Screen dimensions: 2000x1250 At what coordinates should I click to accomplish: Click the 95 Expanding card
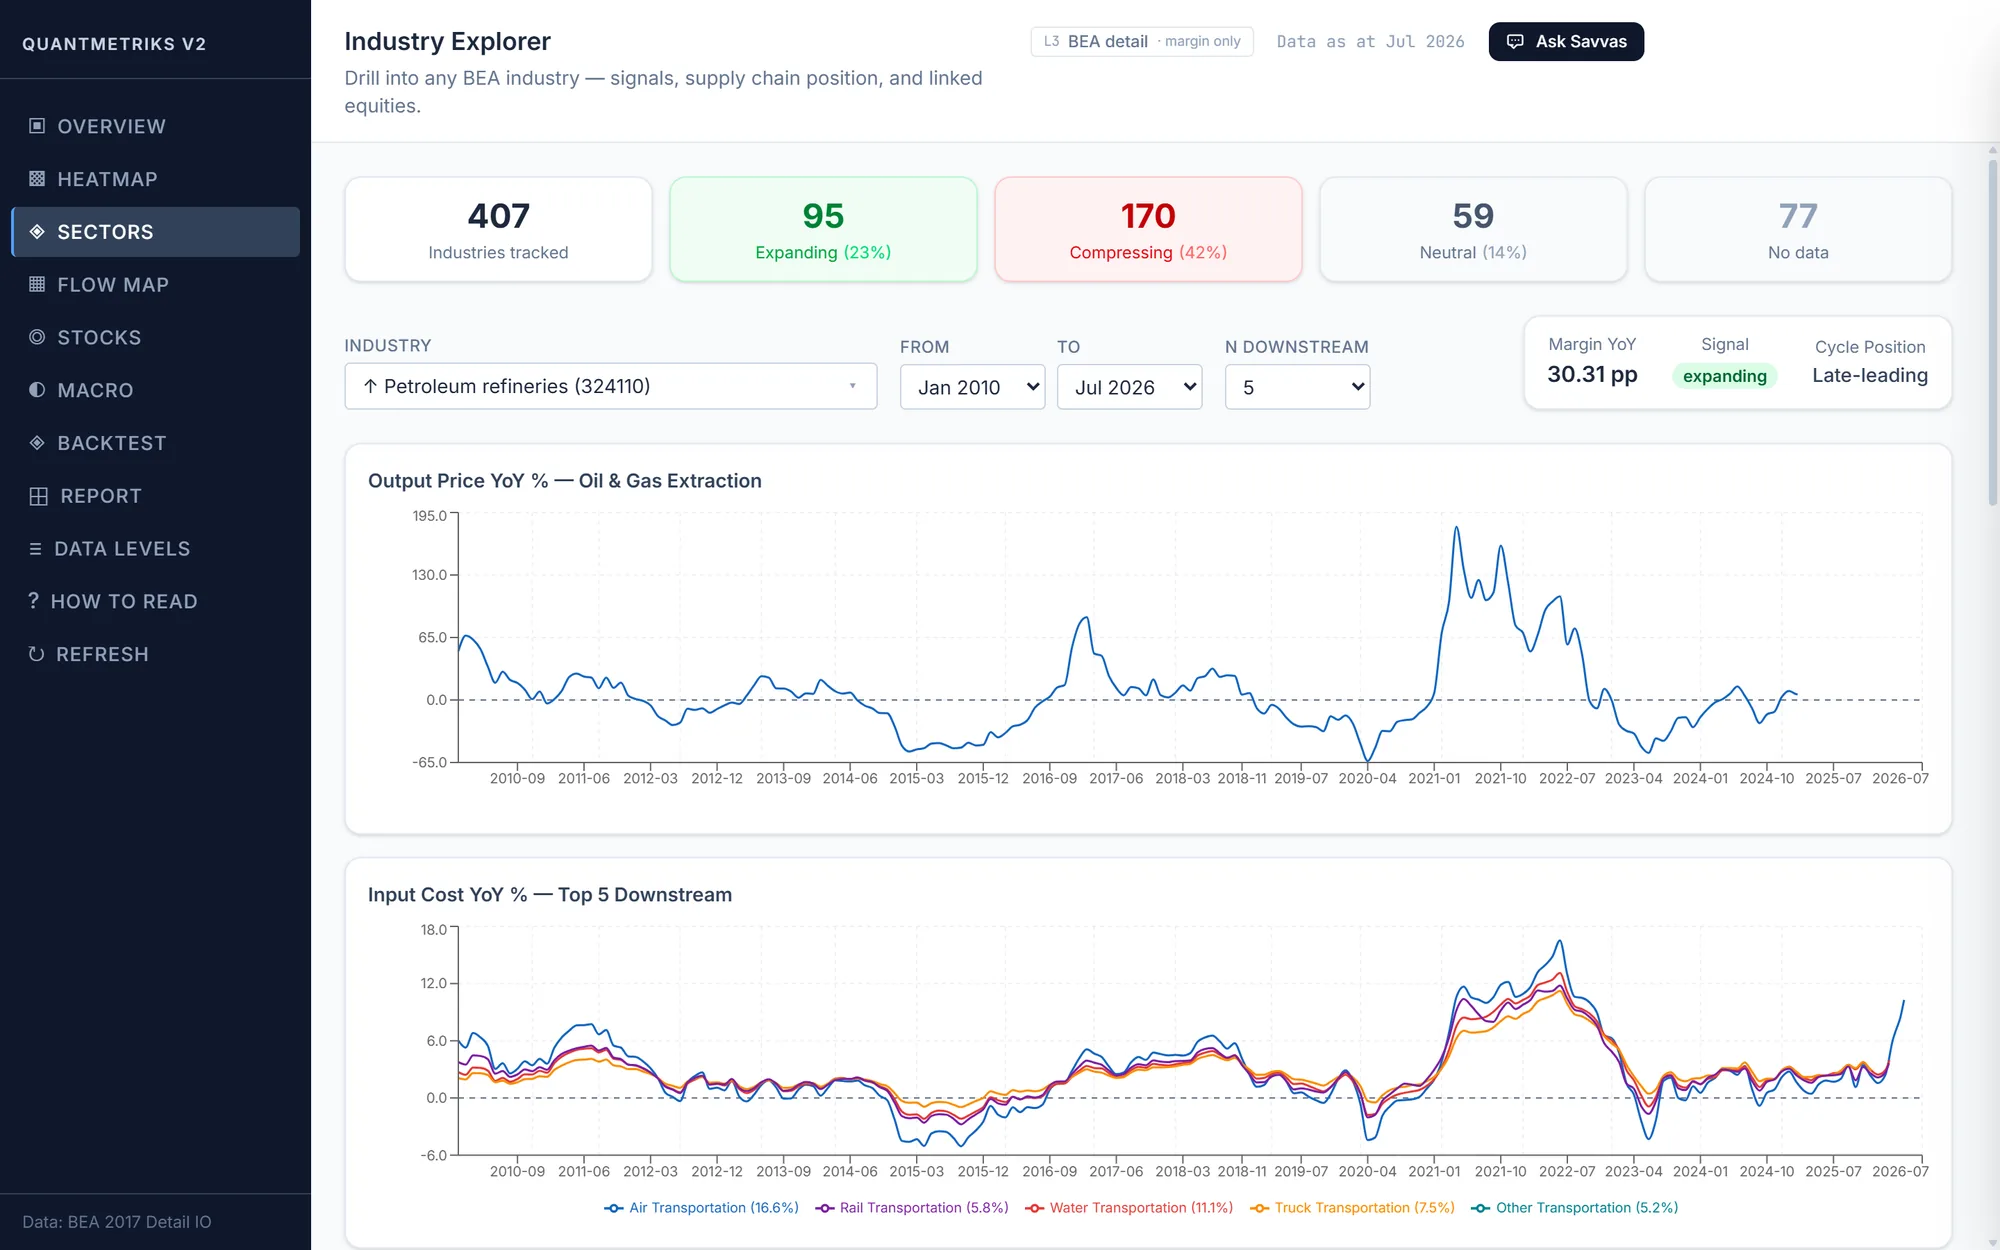tap(823, 230)
